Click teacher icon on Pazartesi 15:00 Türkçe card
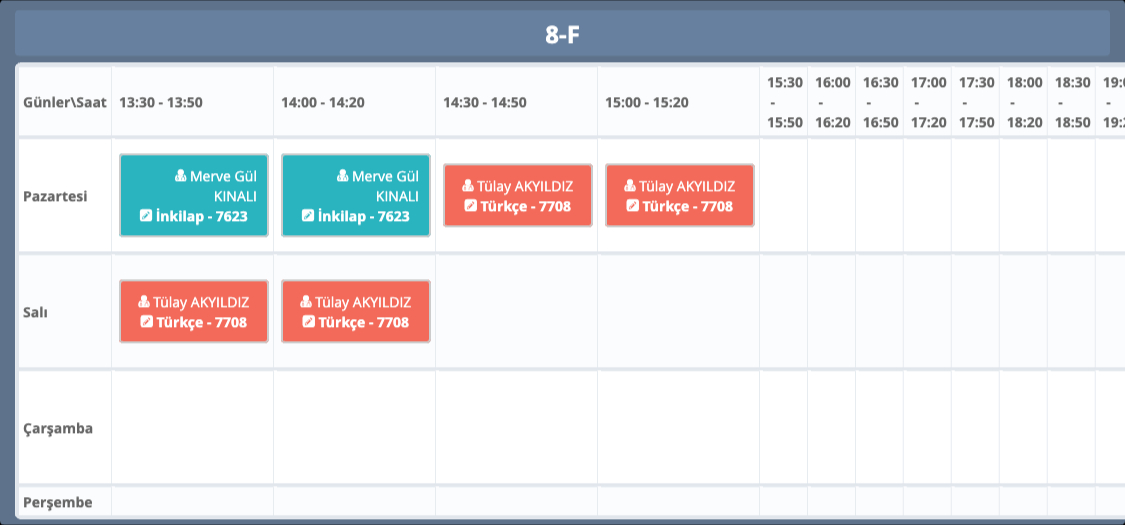 point(630,186)
